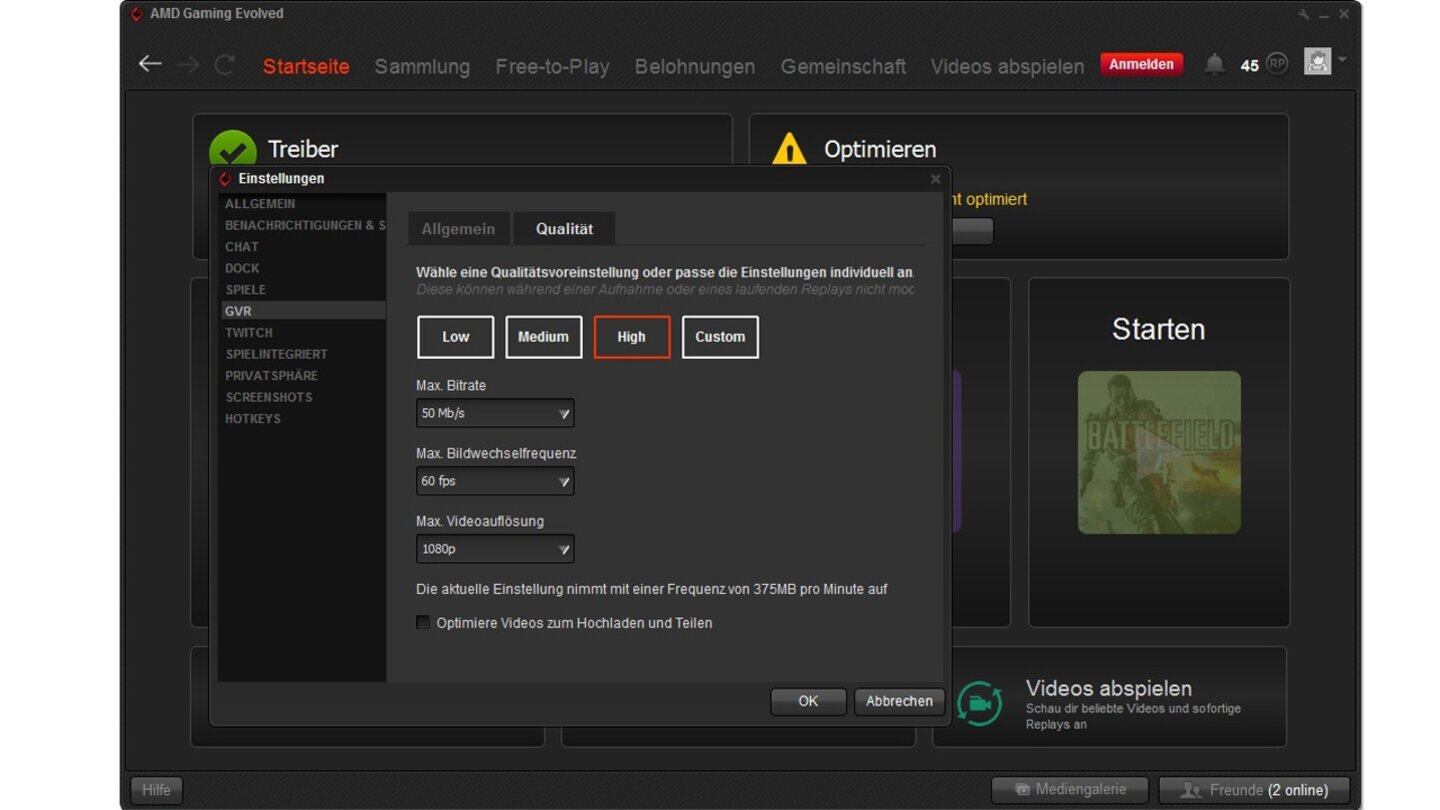Screen dimensions: 1440x810
Task: Choose the Low quality preset
Action: tap(456, 337)
